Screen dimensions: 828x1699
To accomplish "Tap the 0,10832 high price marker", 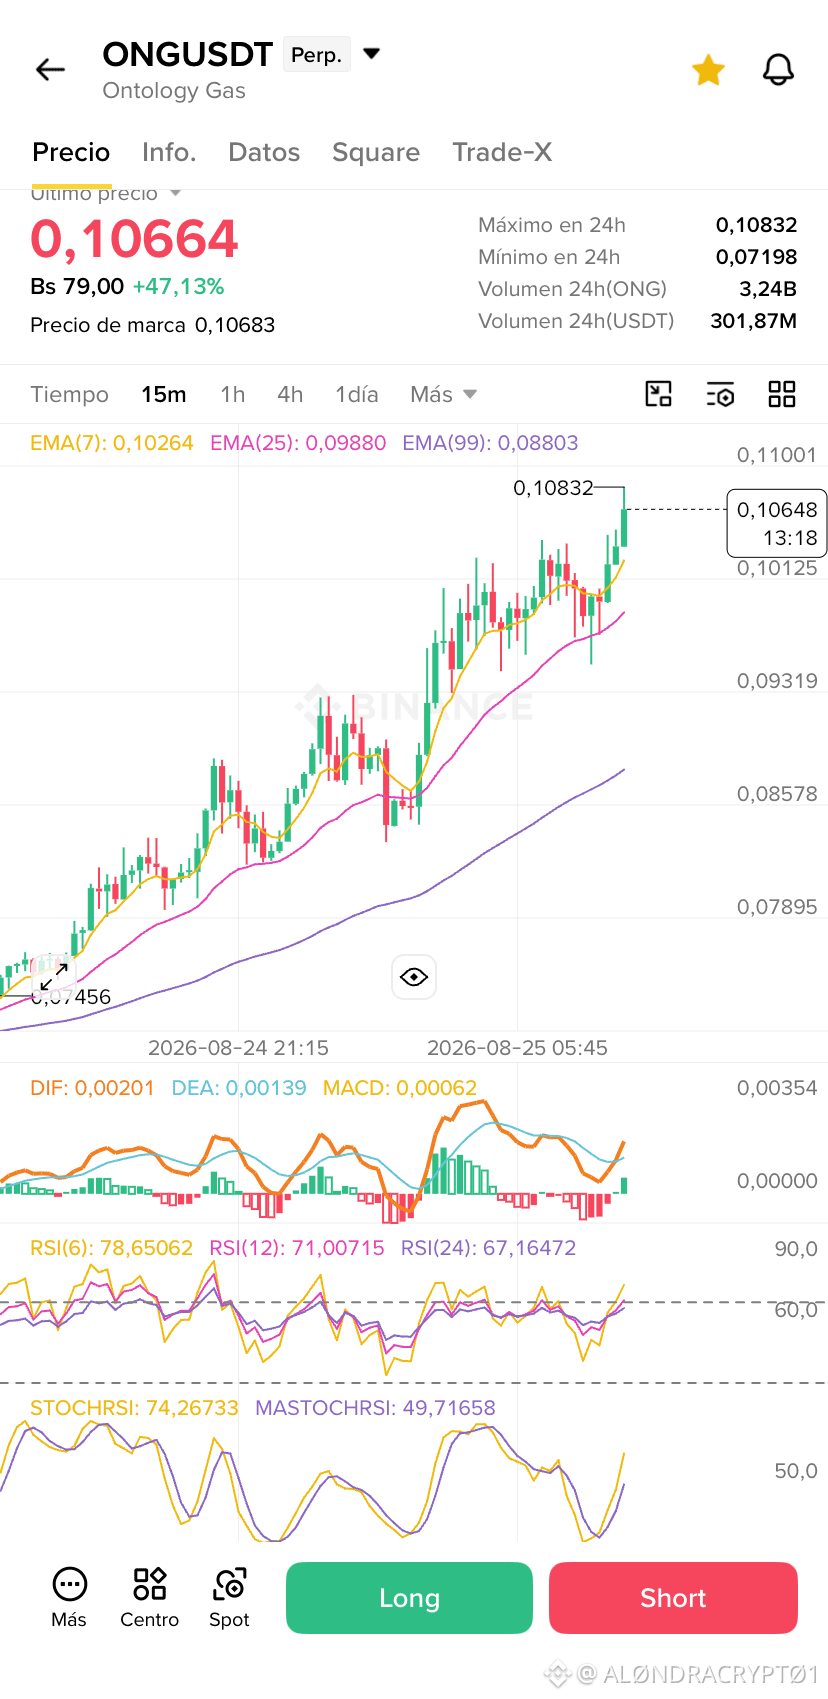I will [x=553, y=488].
